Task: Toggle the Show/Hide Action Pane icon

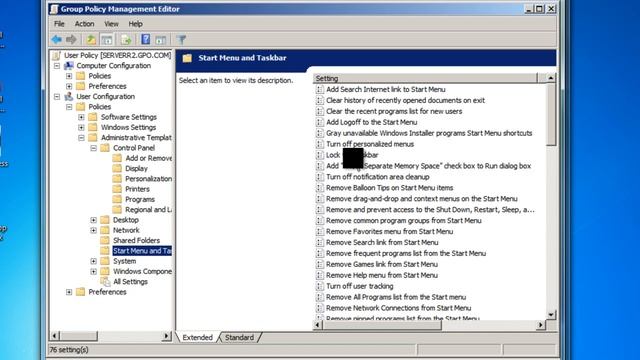Action: tap(161, 40)
